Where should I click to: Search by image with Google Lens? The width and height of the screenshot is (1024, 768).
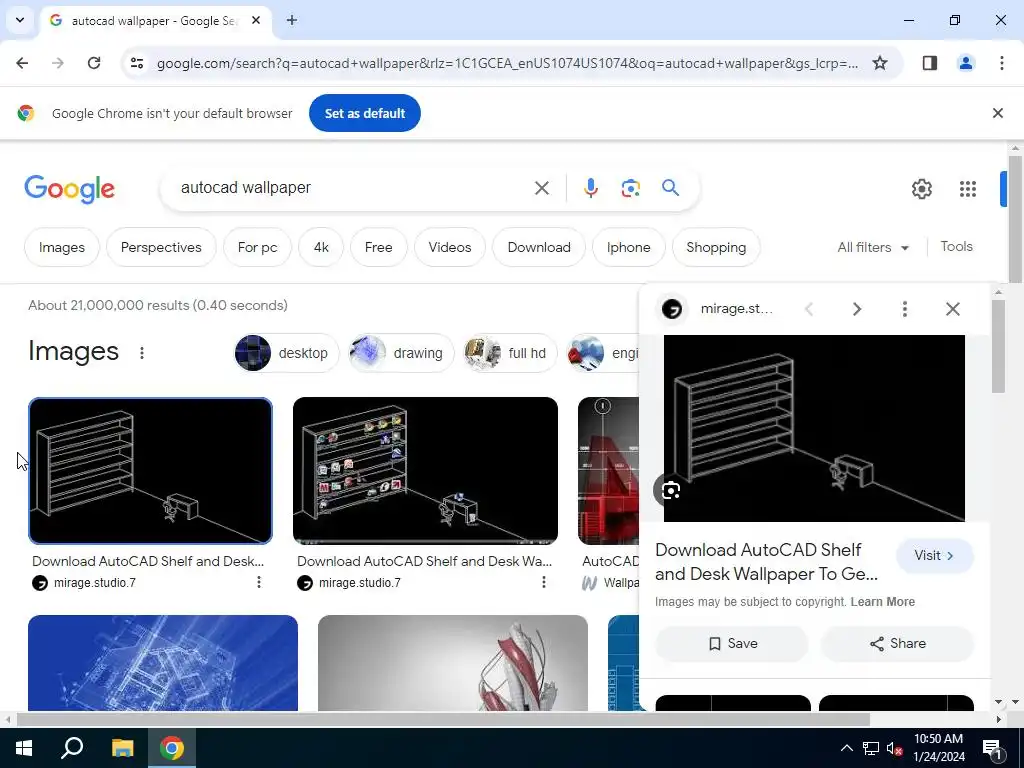(x=630, y=188)
